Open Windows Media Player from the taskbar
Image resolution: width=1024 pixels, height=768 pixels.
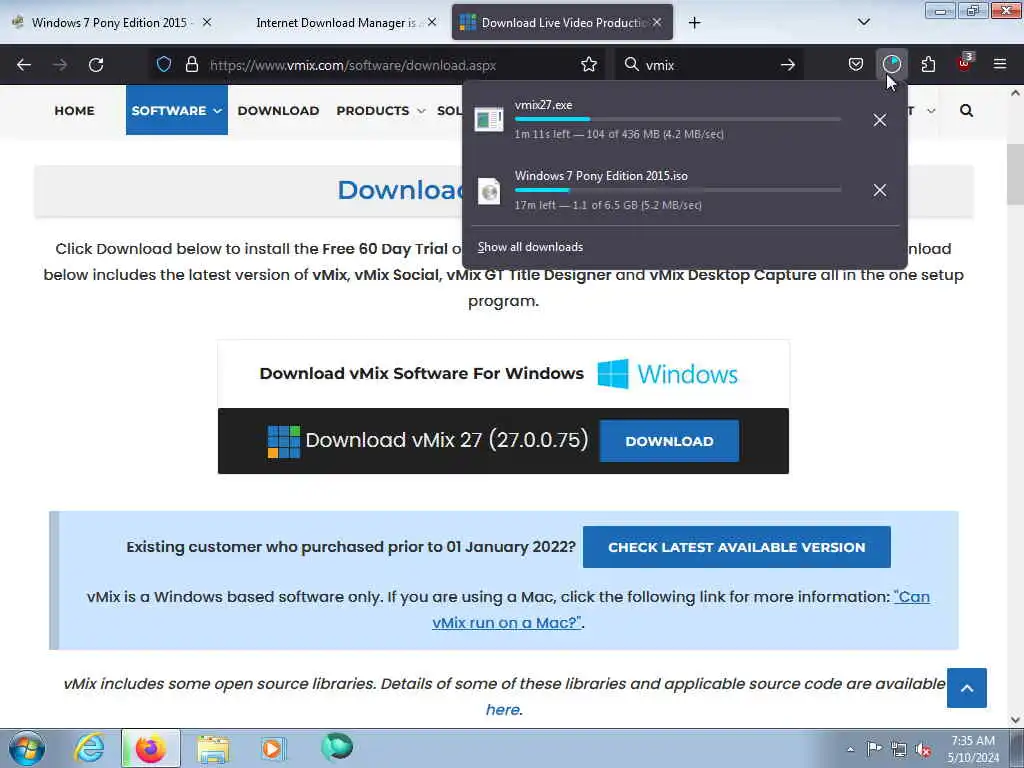pos(272,748)
